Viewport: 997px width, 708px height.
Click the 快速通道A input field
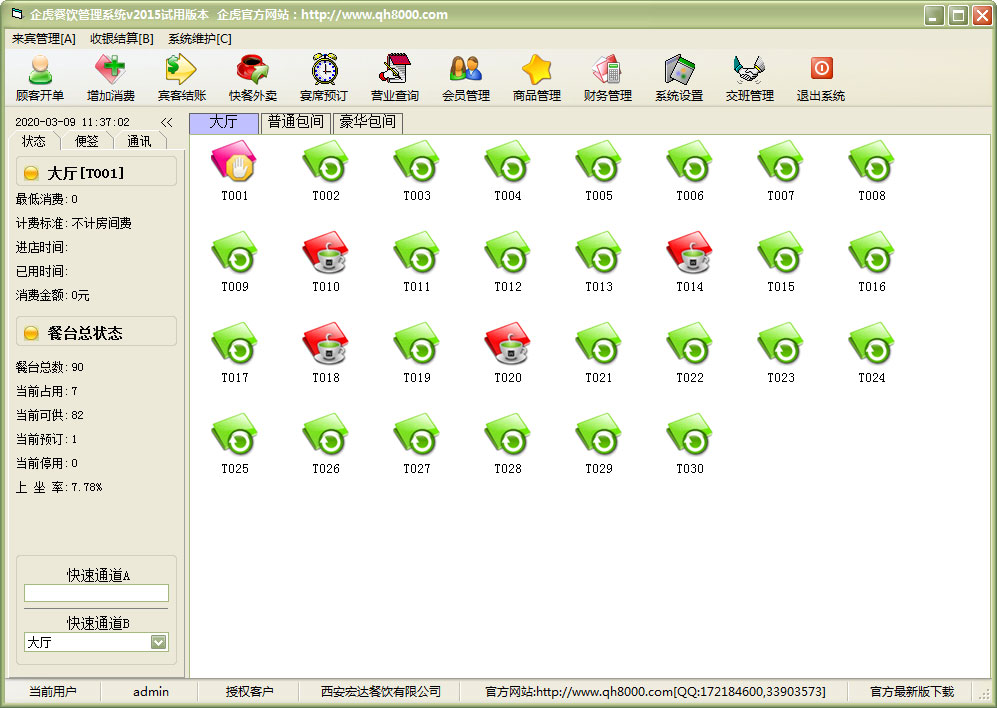(x=96, y=593)
